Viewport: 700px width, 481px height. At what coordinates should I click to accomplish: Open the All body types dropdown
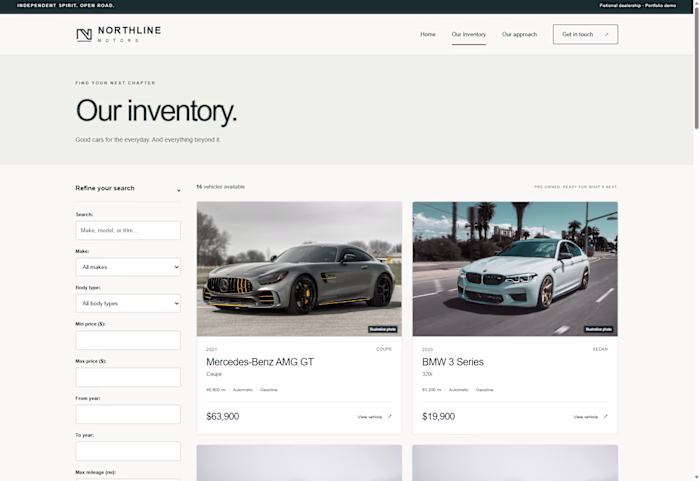(x=128, y=303)
